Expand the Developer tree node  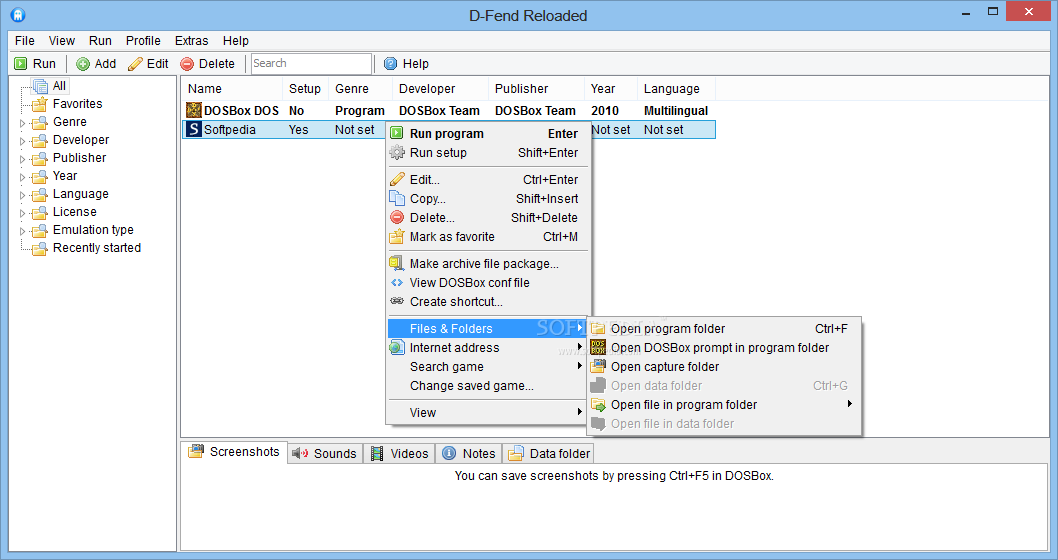(22, 142)
